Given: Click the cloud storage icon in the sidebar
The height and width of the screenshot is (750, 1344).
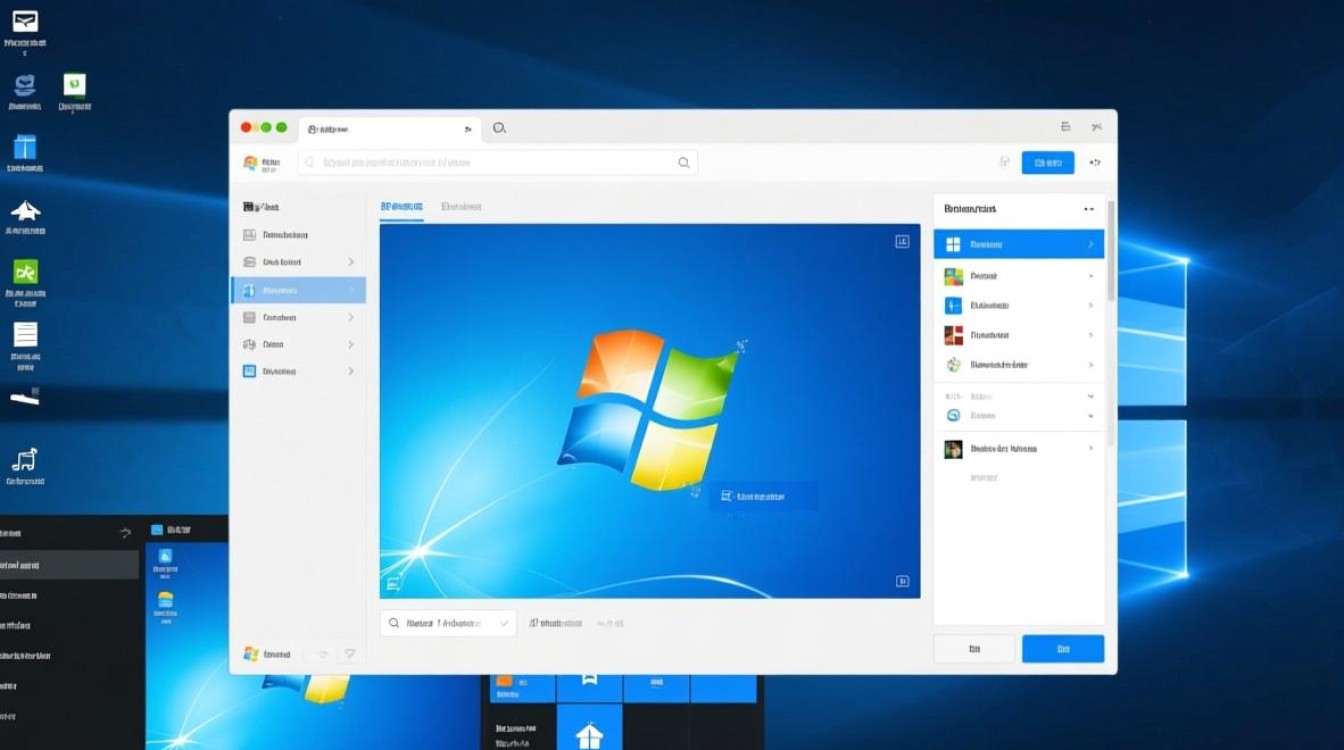Looking at the screenshot, I should pos(253,262).
